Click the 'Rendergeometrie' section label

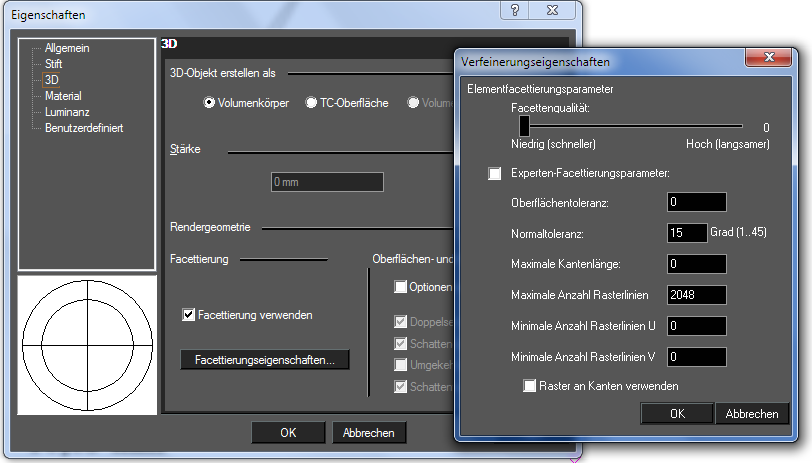[x=210, y=227]
